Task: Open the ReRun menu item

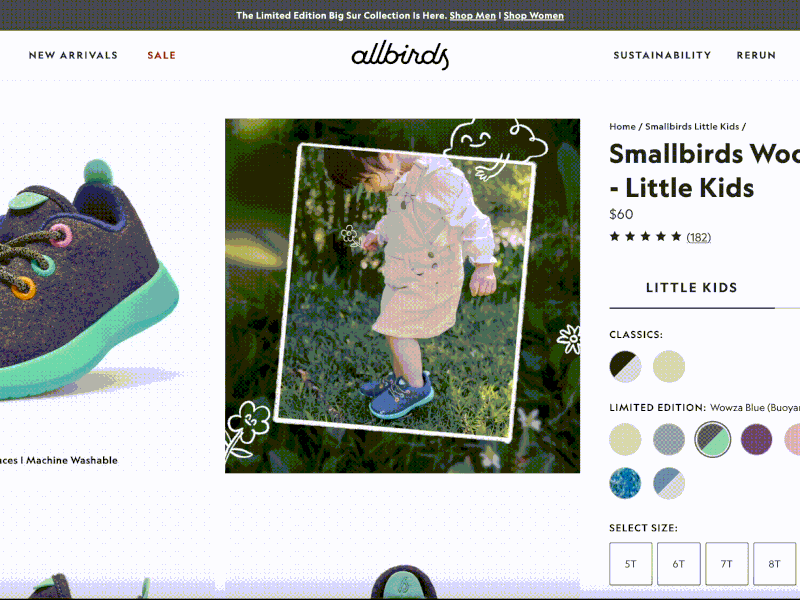Action: 756,55
